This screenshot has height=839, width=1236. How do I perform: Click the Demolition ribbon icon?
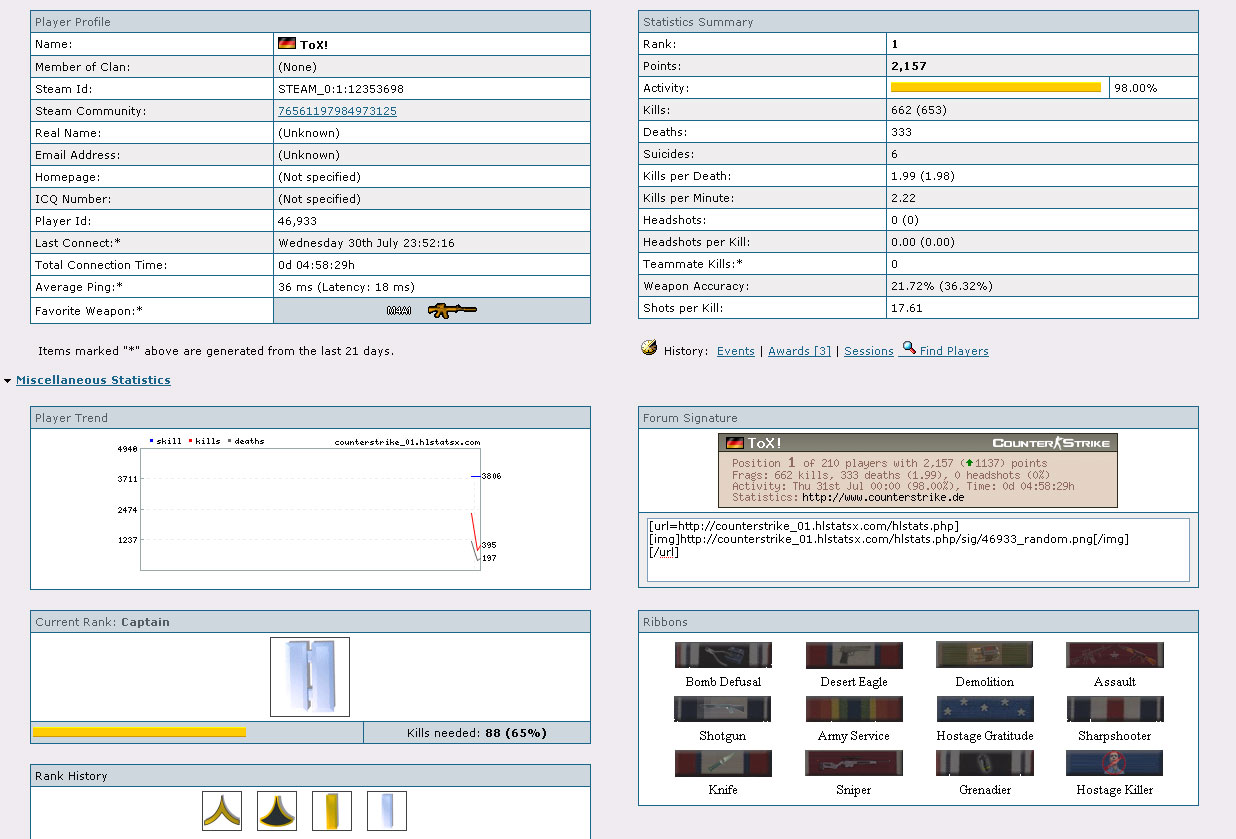point(984,655)
